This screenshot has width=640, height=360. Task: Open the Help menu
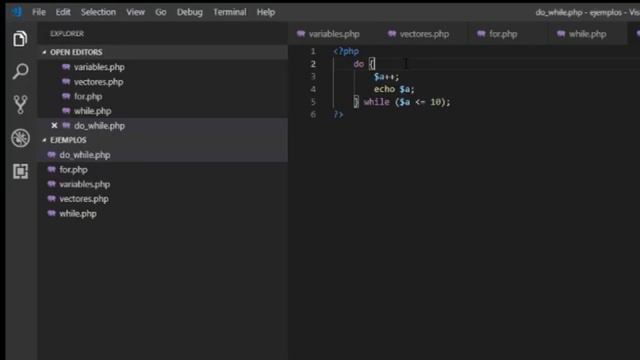coord(266,12)
